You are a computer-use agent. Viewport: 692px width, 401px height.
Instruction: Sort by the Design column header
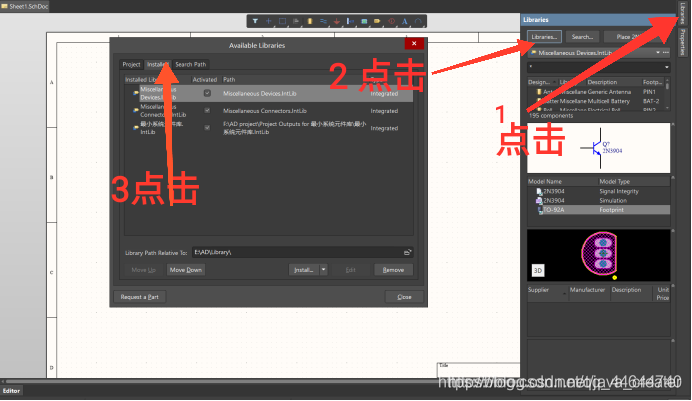click(539, 82)
